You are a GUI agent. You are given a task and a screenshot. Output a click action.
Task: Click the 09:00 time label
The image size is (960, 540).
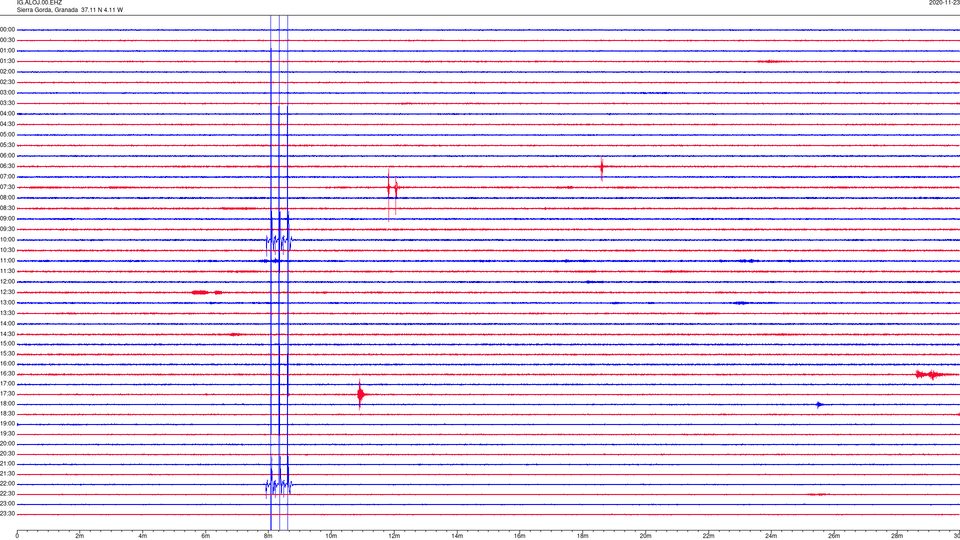pyautogui.click(x=7, y=219)
